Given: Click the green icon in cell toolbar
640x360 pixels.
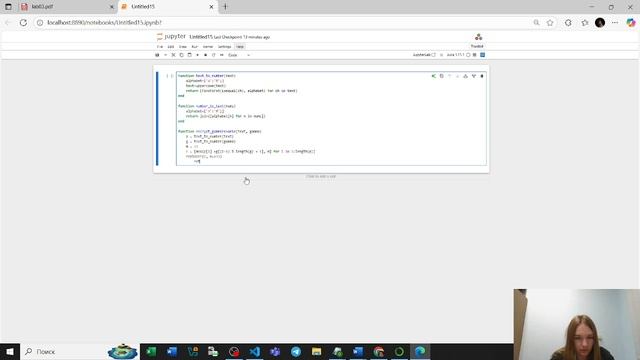Looking at the screenshot, I should [433, 76].
